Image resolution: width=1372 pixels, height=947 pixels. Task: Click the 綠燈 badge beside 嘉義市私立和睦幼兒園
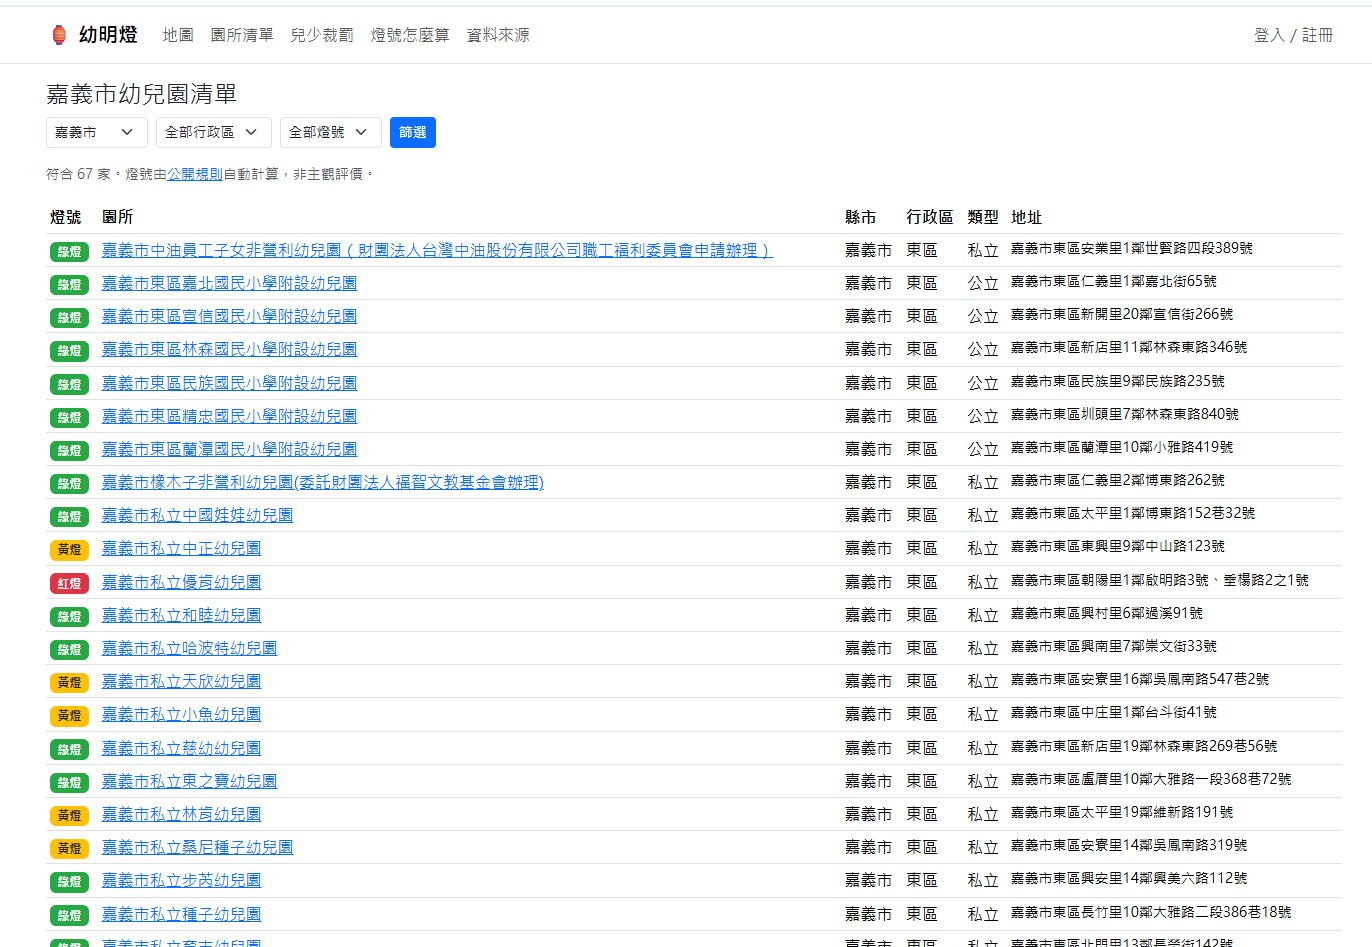[x=70, y=617]
